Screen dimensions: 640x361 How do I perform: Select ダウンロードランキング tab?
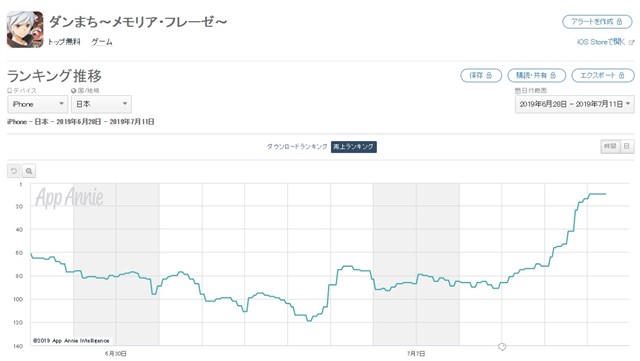[x=297, y=147]
